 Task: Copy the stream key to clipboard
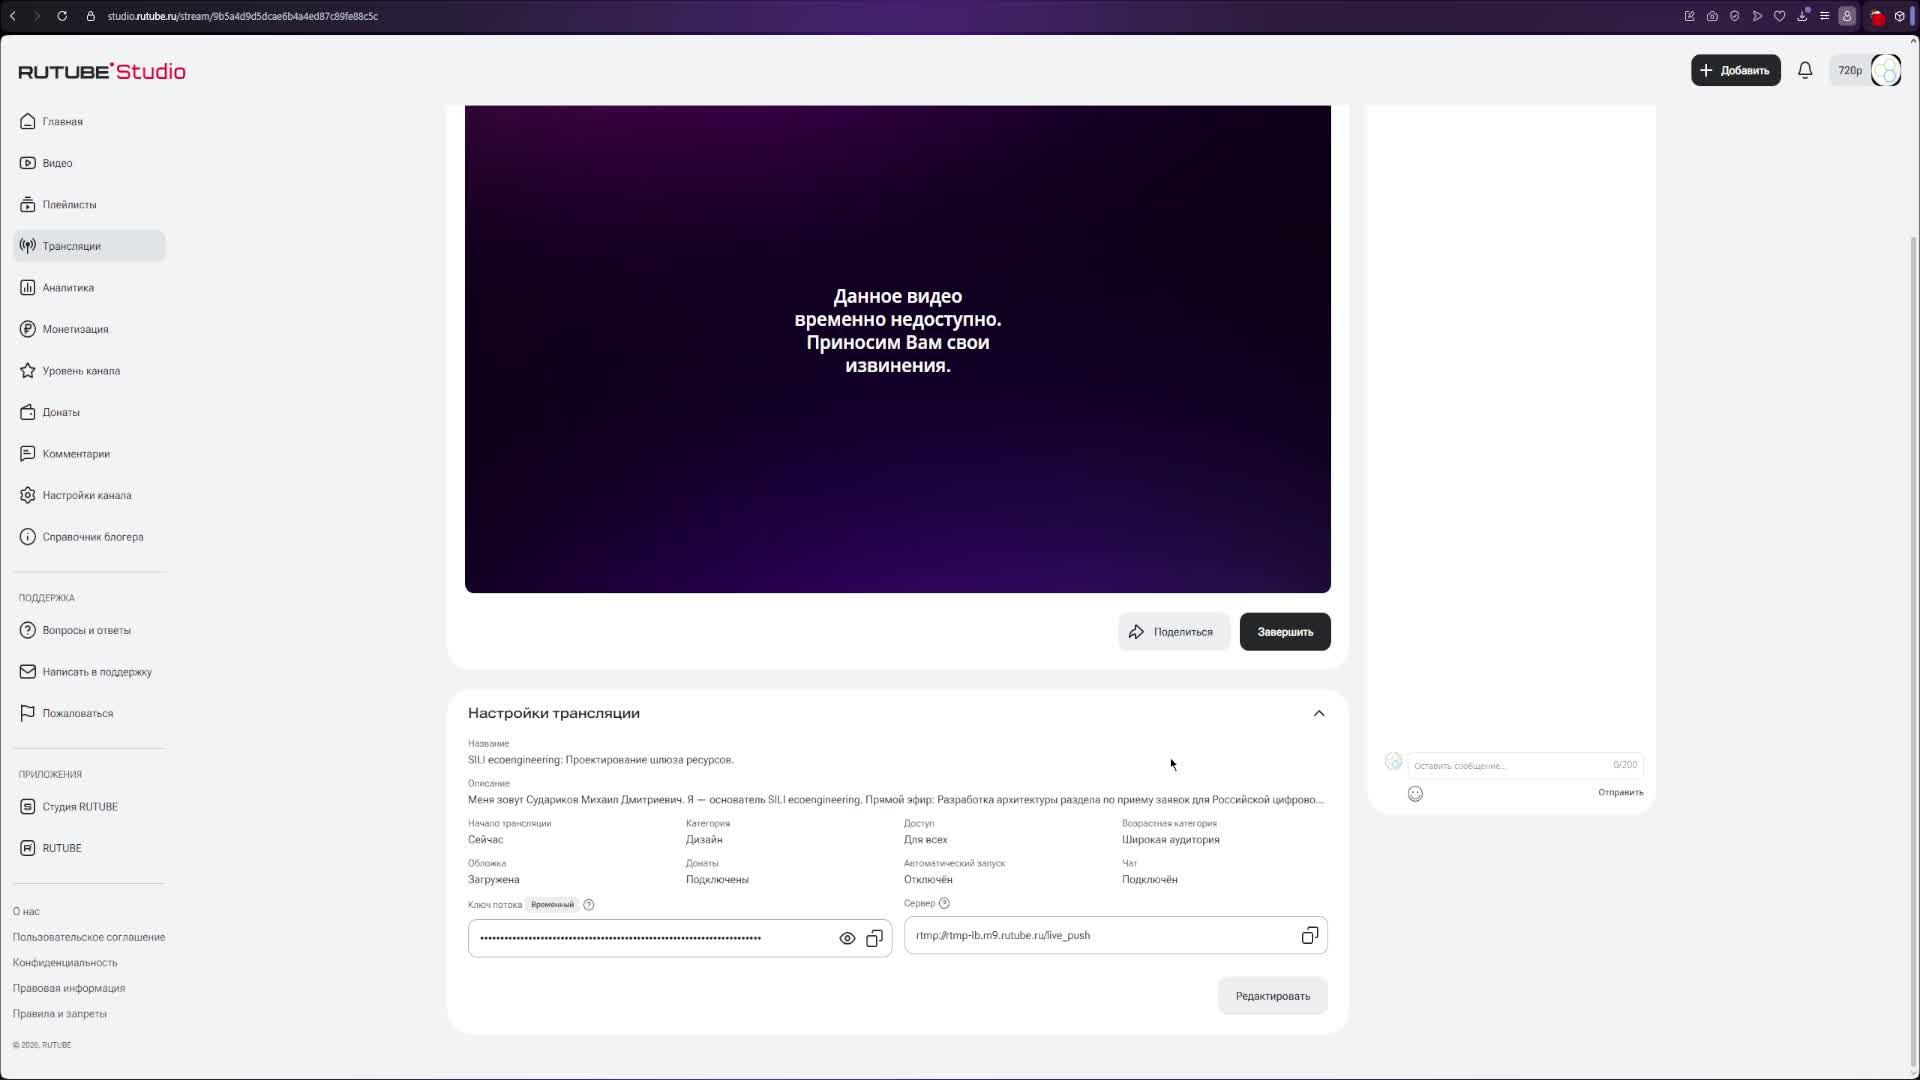pos(874,938)
